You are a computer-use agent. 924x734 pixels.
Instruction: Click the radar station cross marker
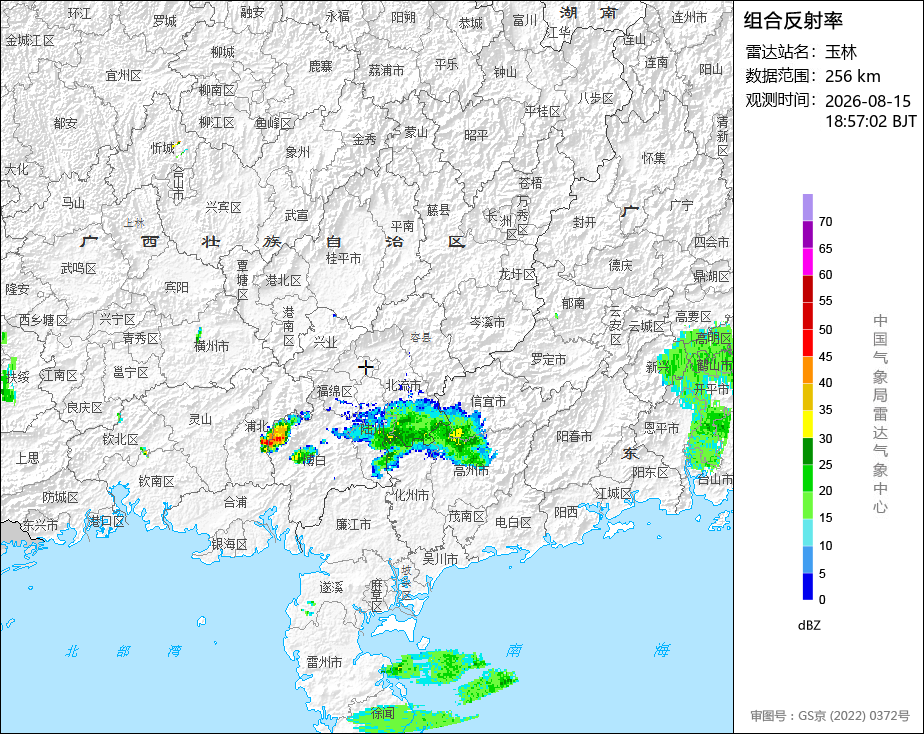point(365,368)
